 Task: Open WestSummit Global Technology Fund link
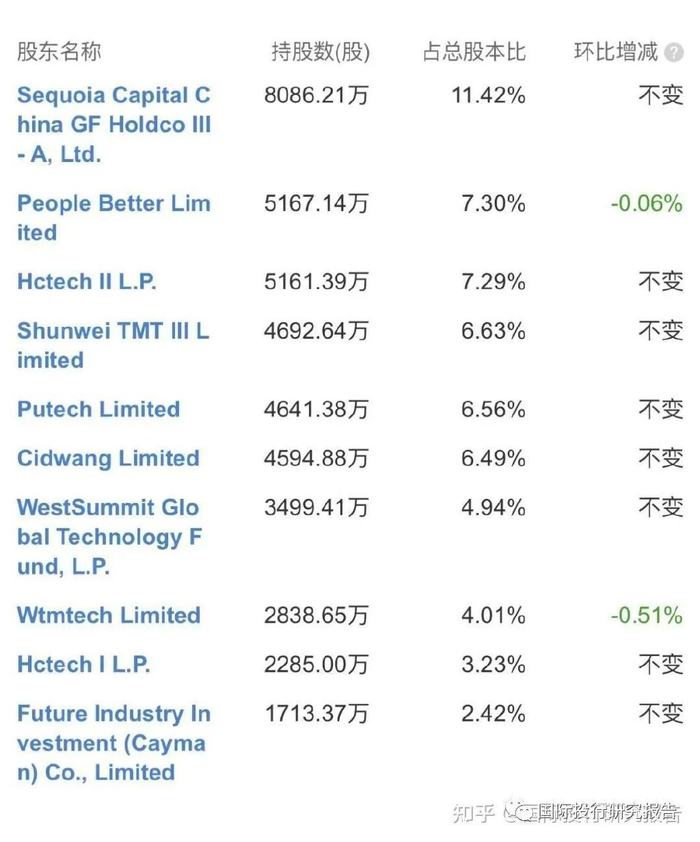(x=110, y=536)
